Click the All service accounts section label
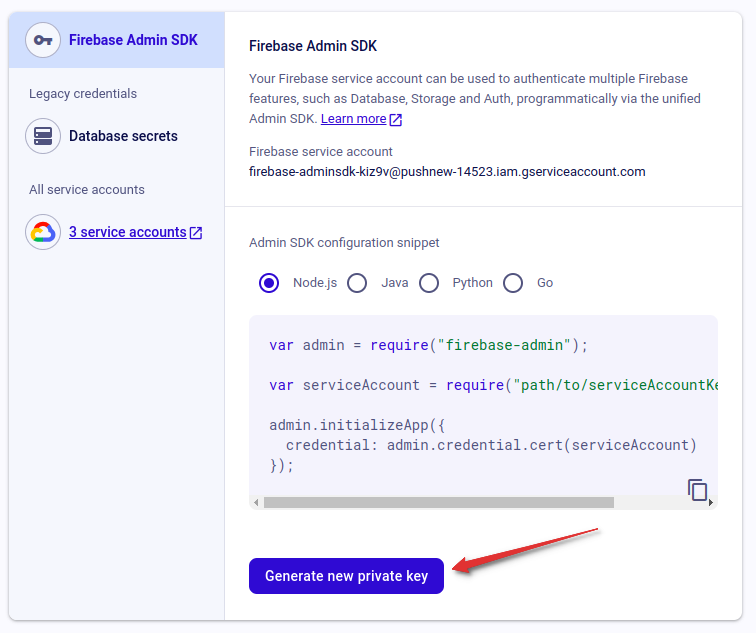Viewport: 756px width, 633px height. point(87,189)
